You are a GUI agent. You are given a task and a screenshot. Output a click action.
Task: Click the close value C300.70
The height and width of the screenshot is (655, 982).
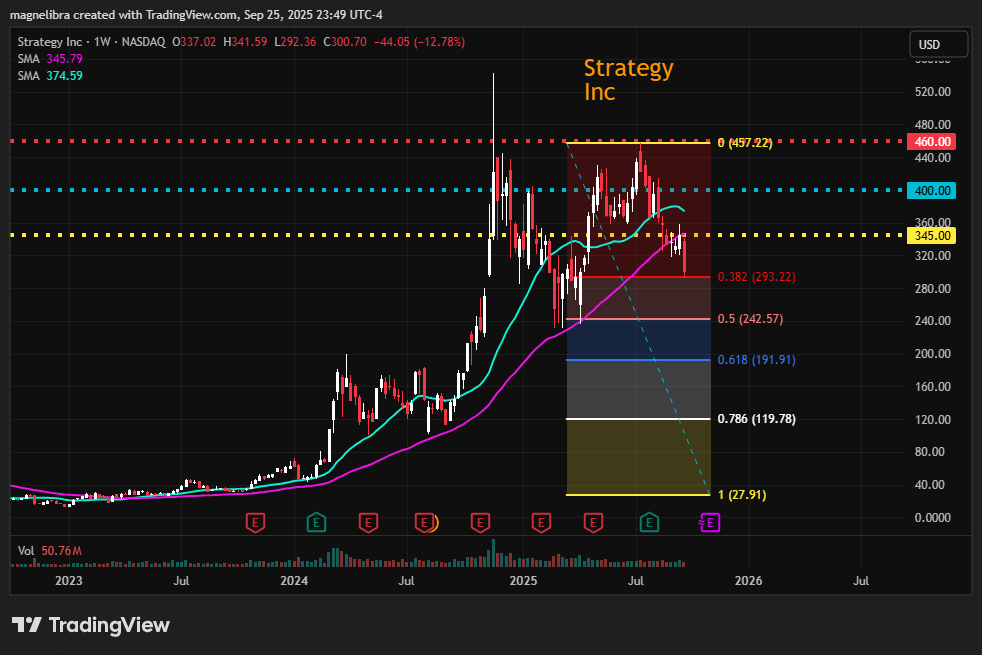point(344,42)
